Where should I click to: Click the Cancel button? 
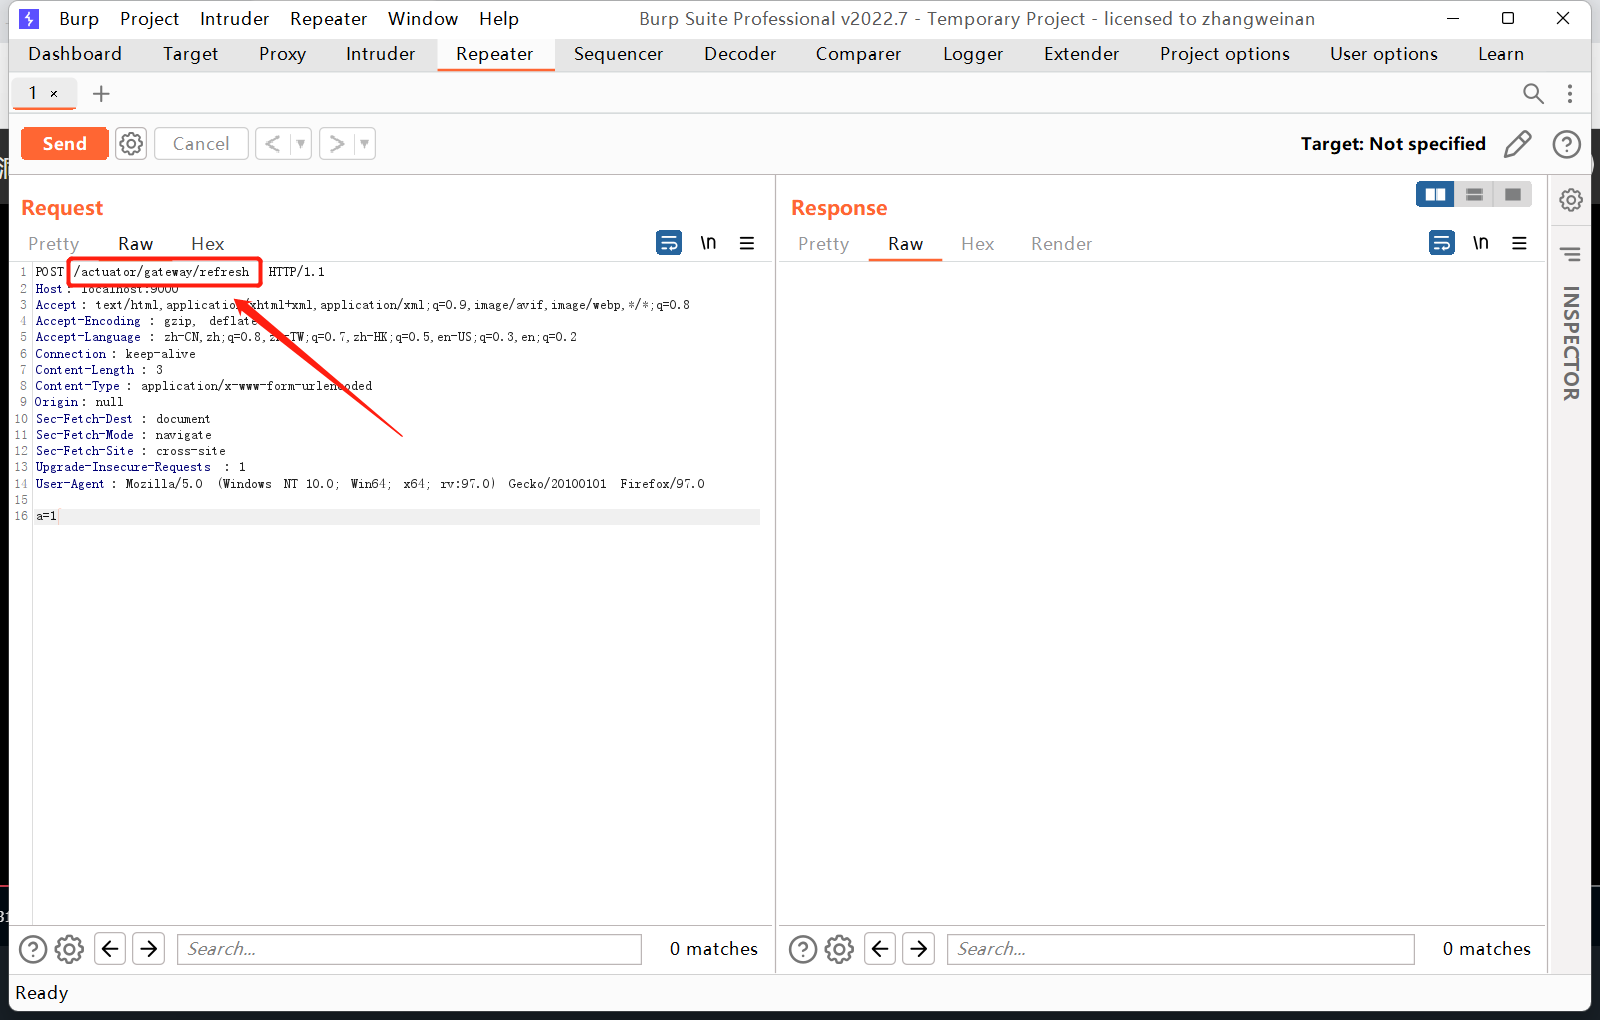(201, 144)
